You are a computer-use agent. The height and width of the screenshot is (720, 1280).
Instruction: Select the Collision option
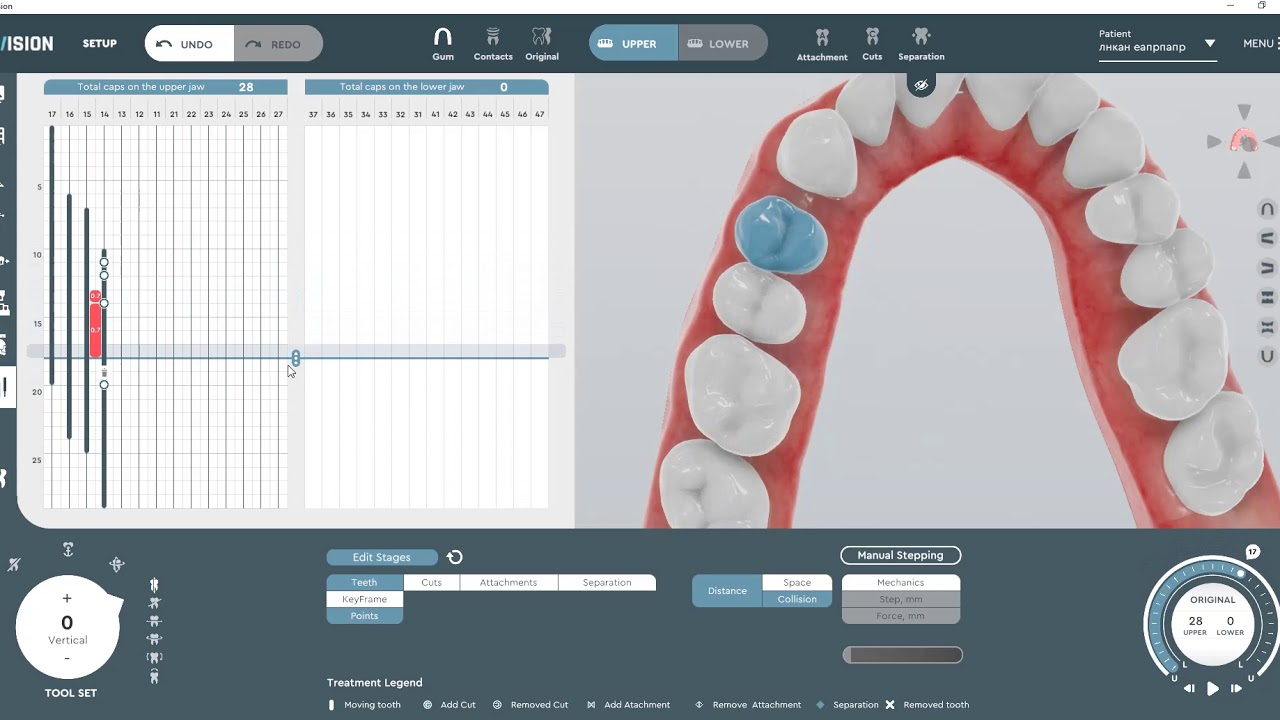(x=797, y=599)
